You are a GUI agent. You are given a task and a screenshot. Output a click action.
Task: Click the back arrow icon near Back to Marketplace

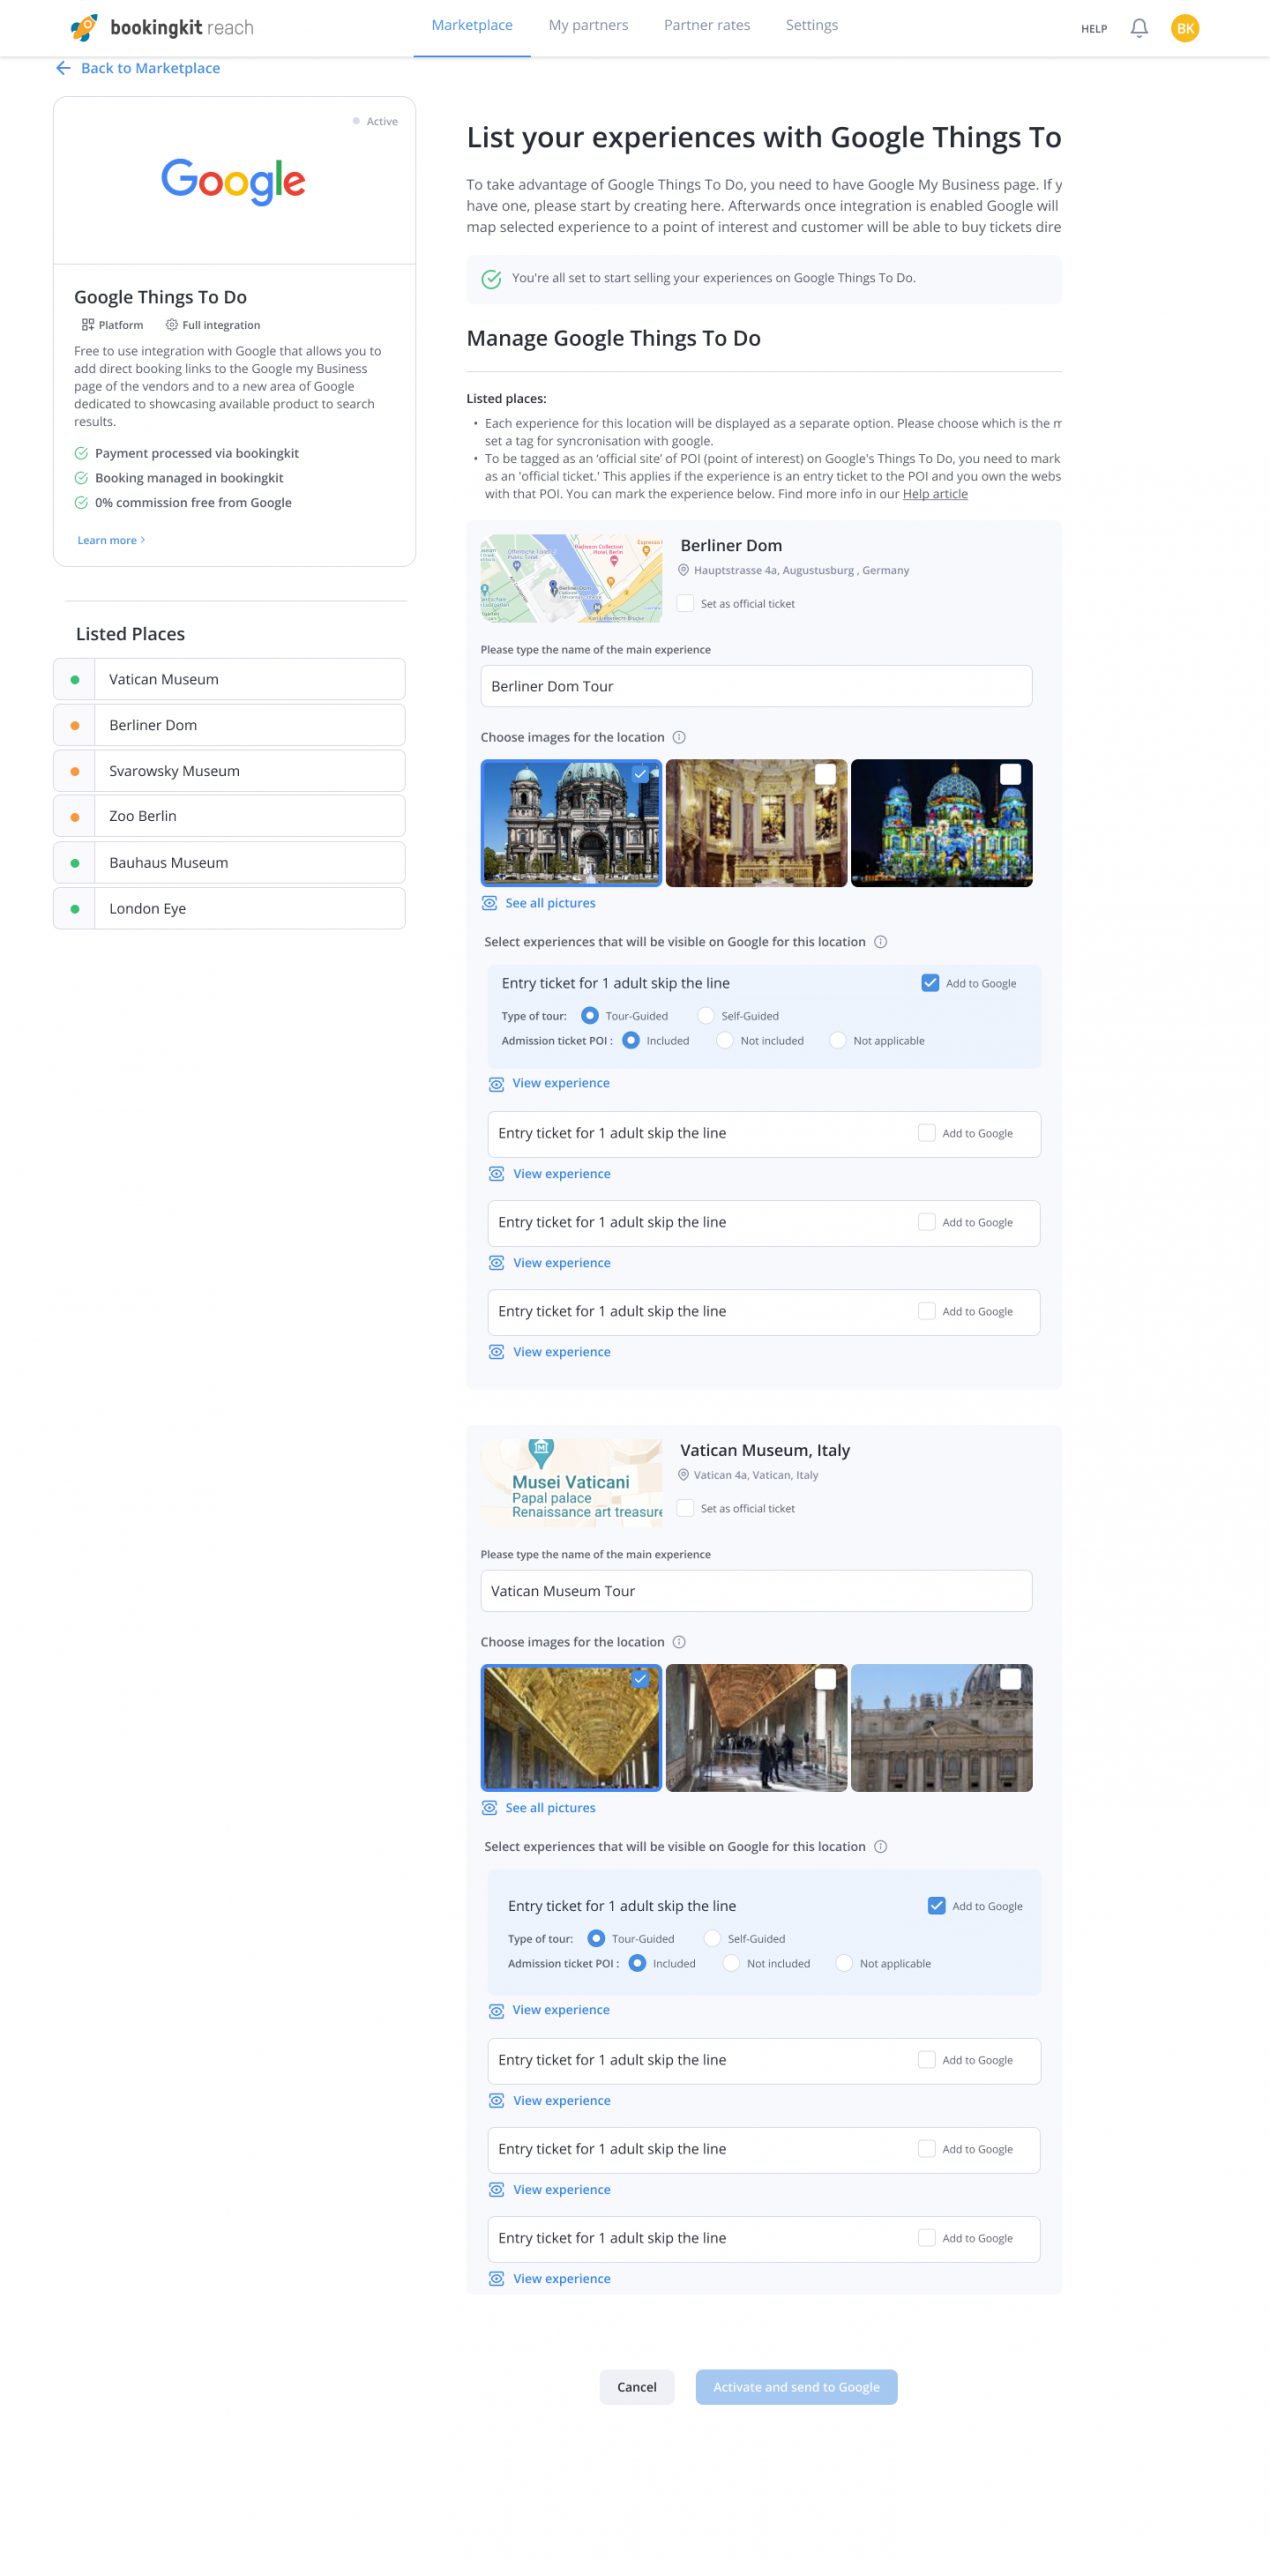(63, 68)
